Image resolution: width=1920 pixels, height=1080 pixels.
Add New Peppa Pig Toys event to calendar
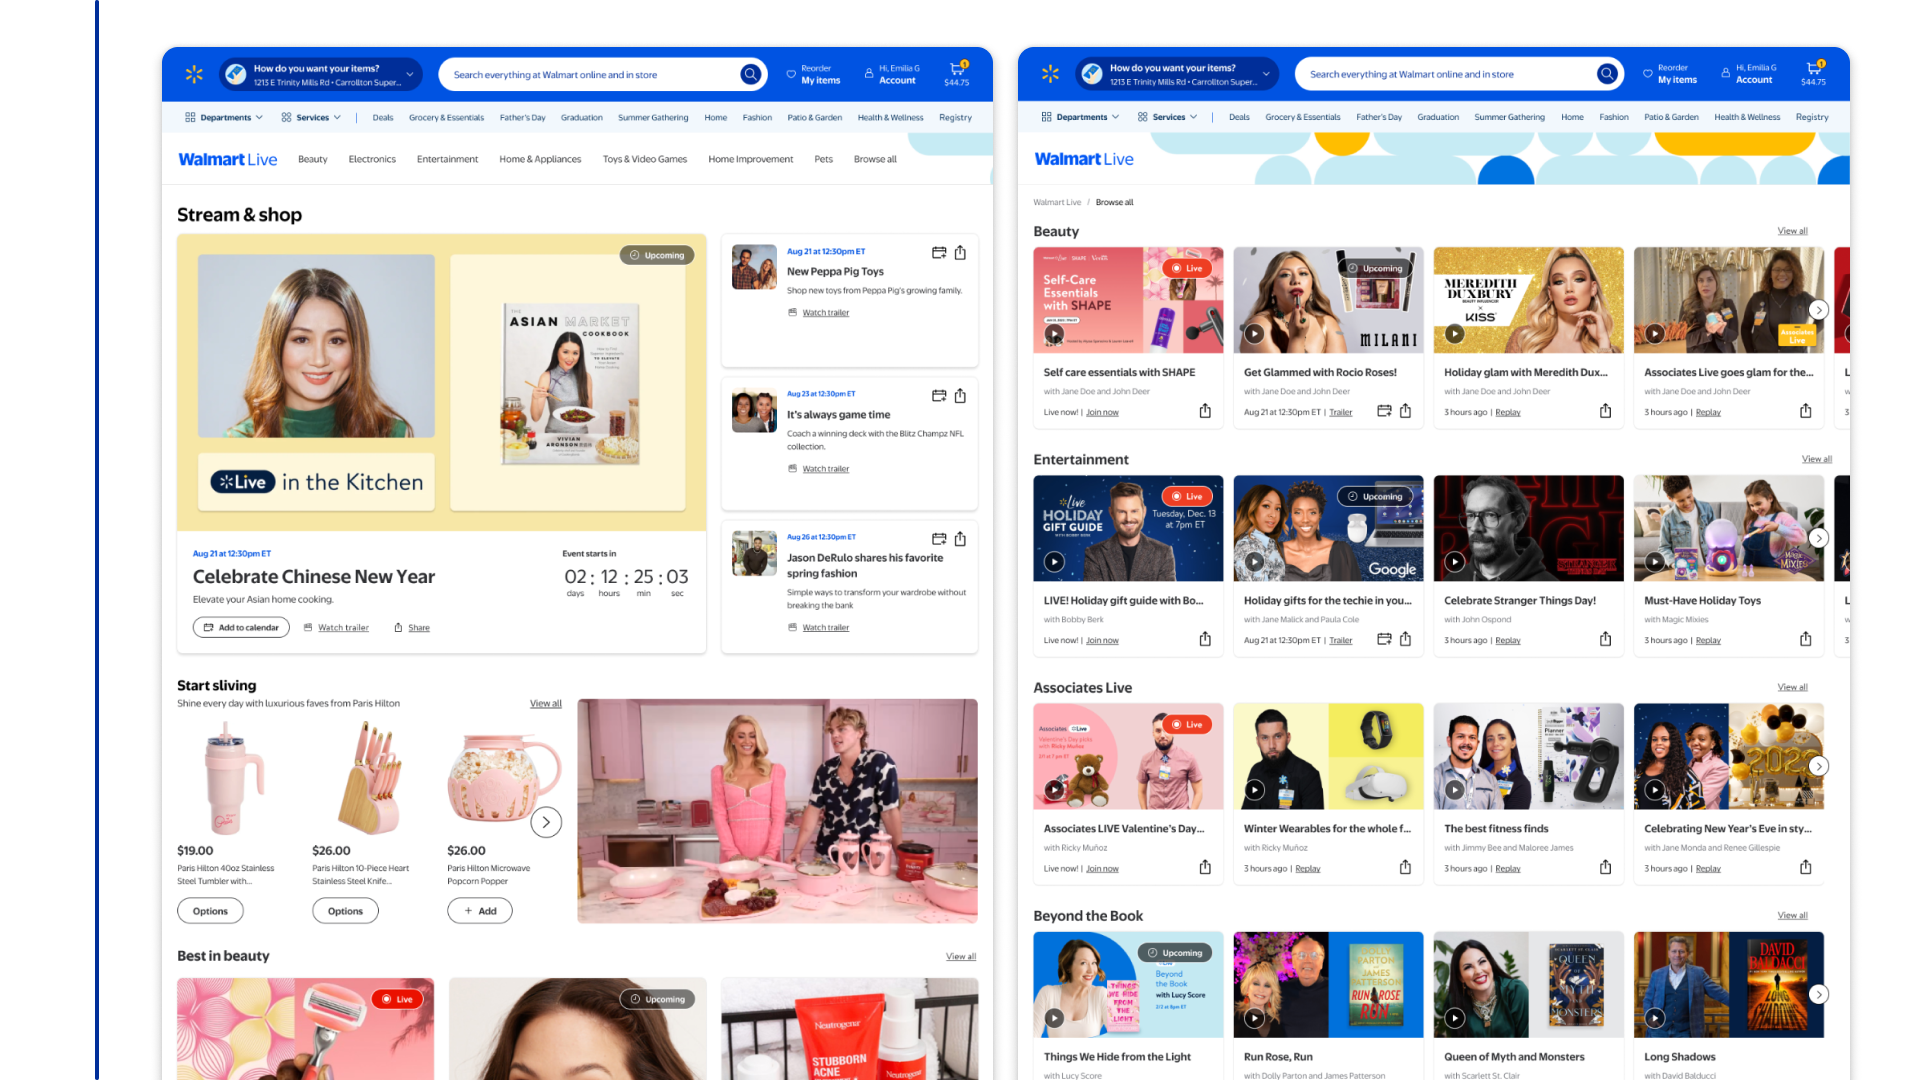point(939,253)
